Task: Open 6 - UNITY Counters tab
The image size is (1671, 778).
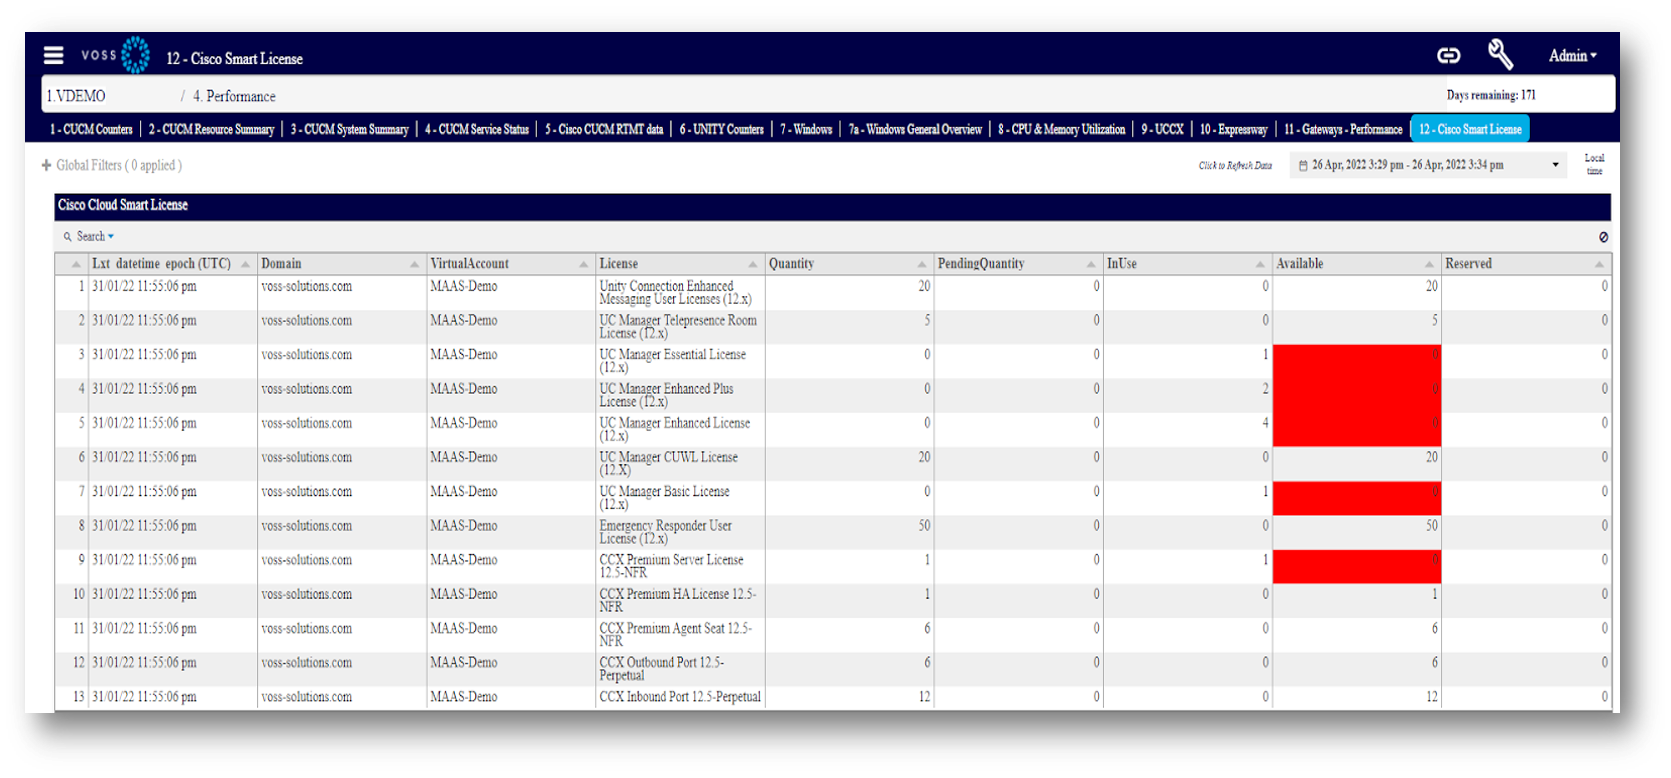Action: click(721, 129)
